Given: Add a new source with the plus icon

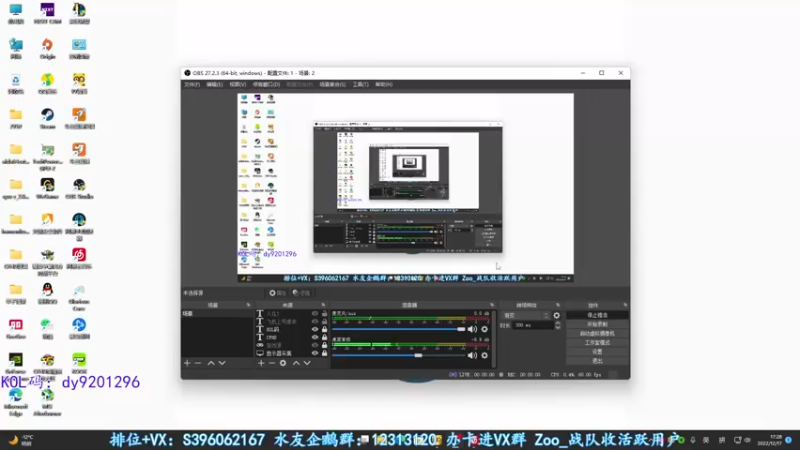Looking at the screenshot, I should (261, 363).
